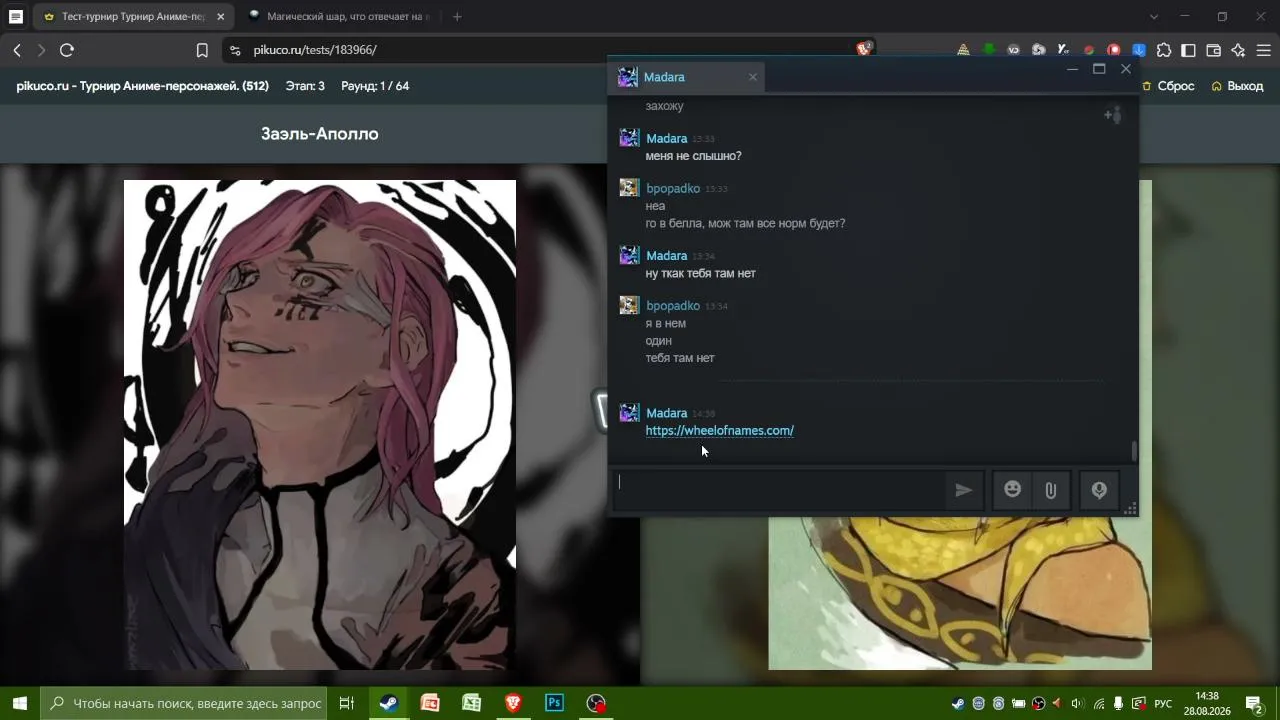Go back in the browser
Viewport: 1280px width, 720px height.
17,50
